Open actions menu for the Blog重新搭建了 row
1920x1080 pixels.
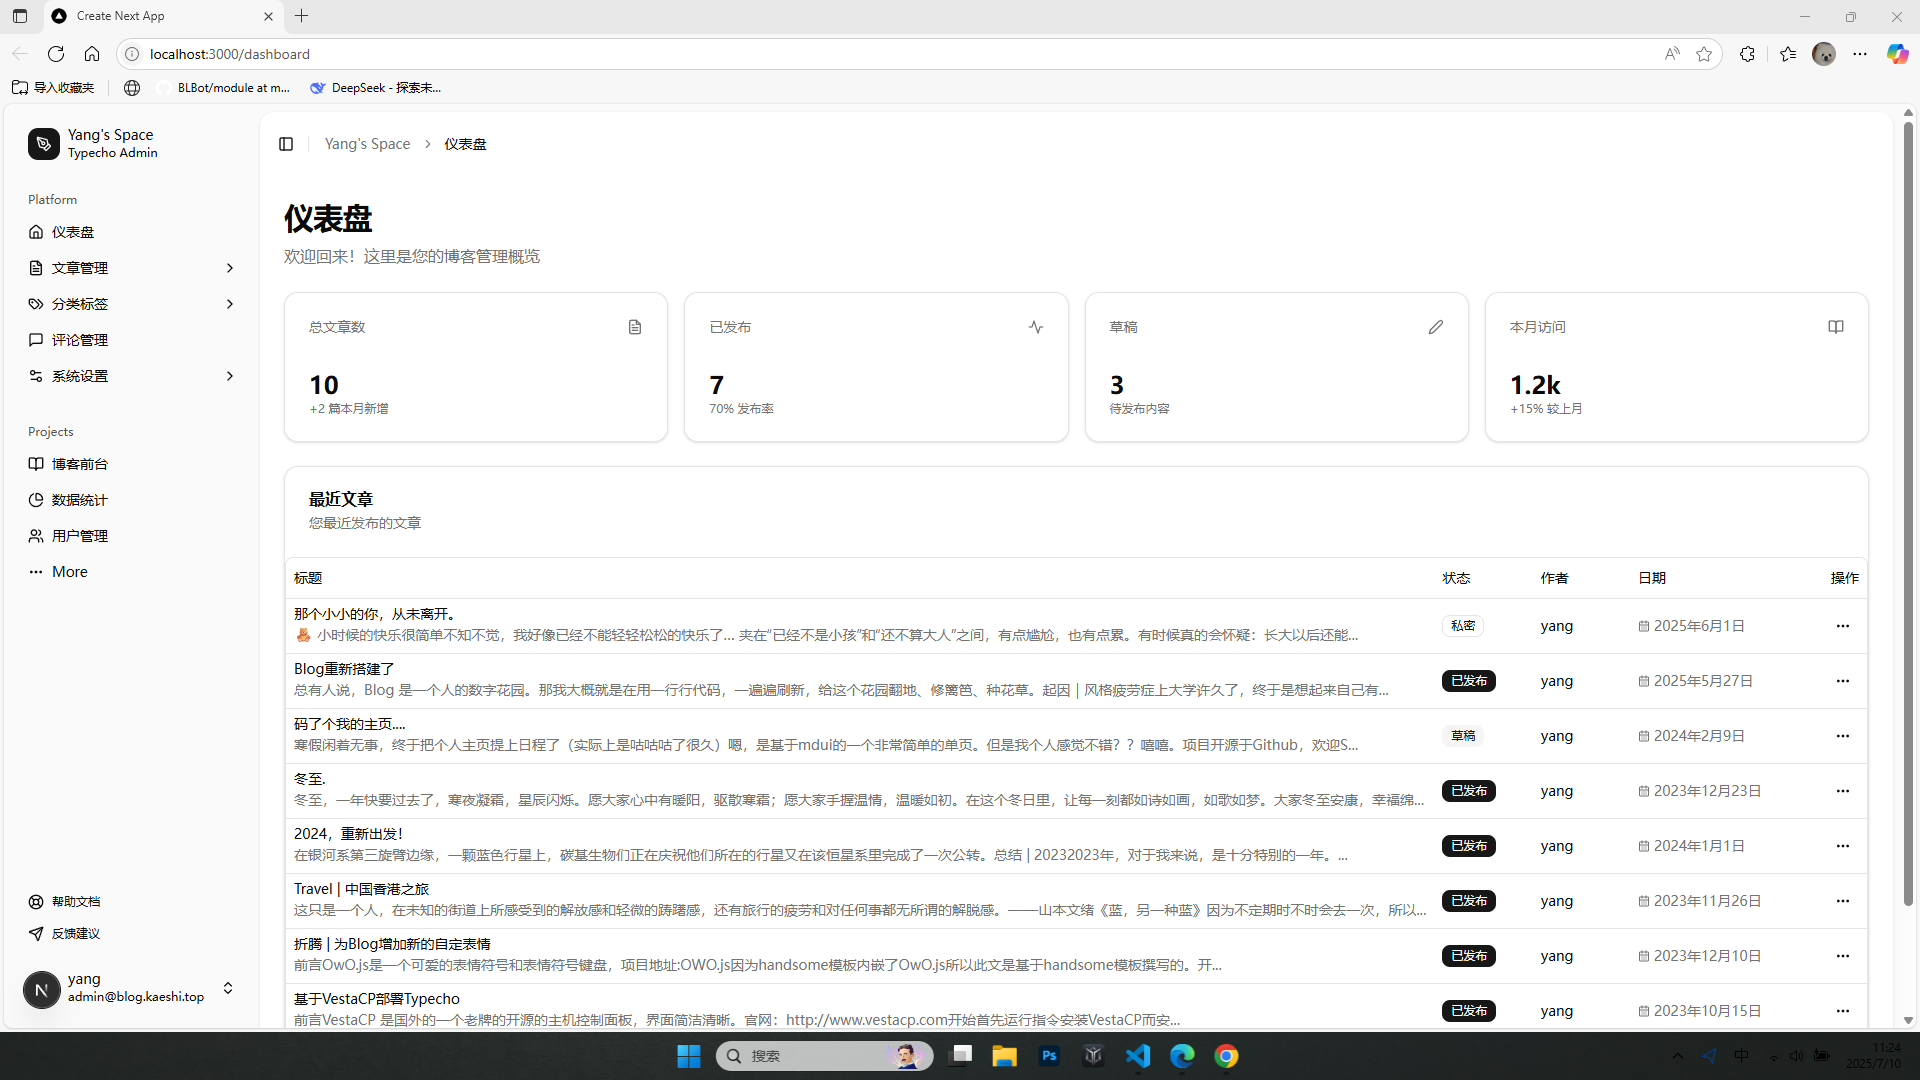point(1842,681)
